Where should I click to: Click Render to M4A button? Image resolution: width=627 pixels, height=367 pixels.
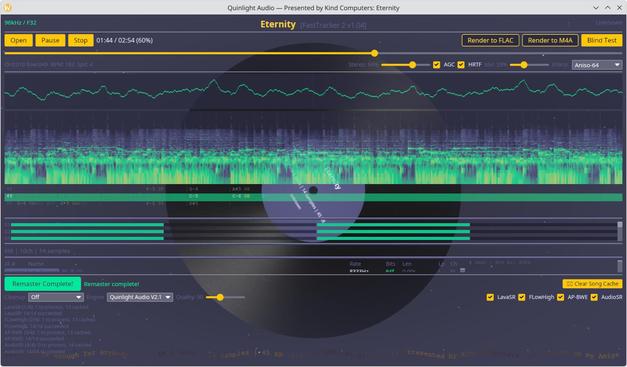550,40
